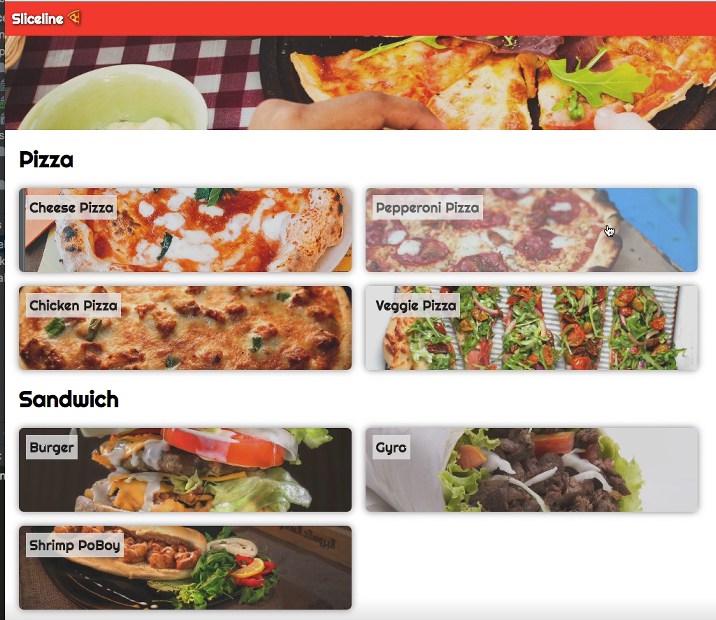Click the Pizza section heading
Viewport: 716px width, 620px height.
coord(46,160)
